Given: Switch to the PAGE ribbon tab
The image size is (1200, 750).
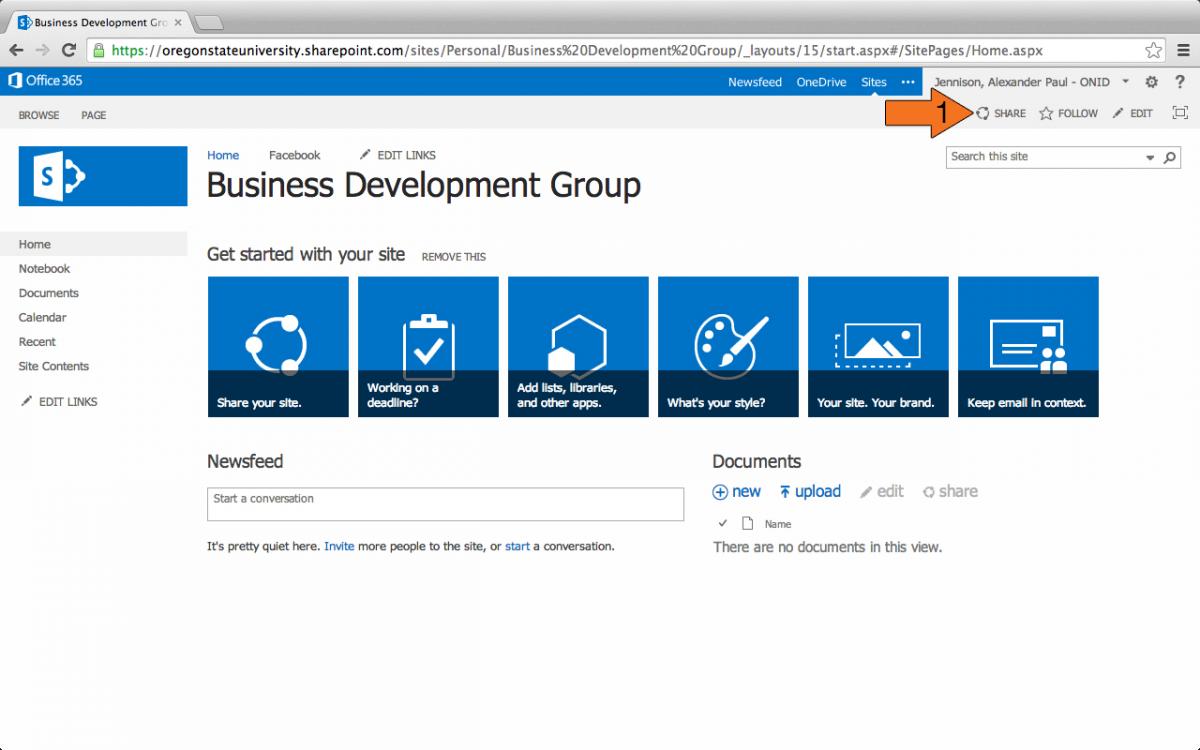Looking at the screenshot, I should tap(94, 115).
